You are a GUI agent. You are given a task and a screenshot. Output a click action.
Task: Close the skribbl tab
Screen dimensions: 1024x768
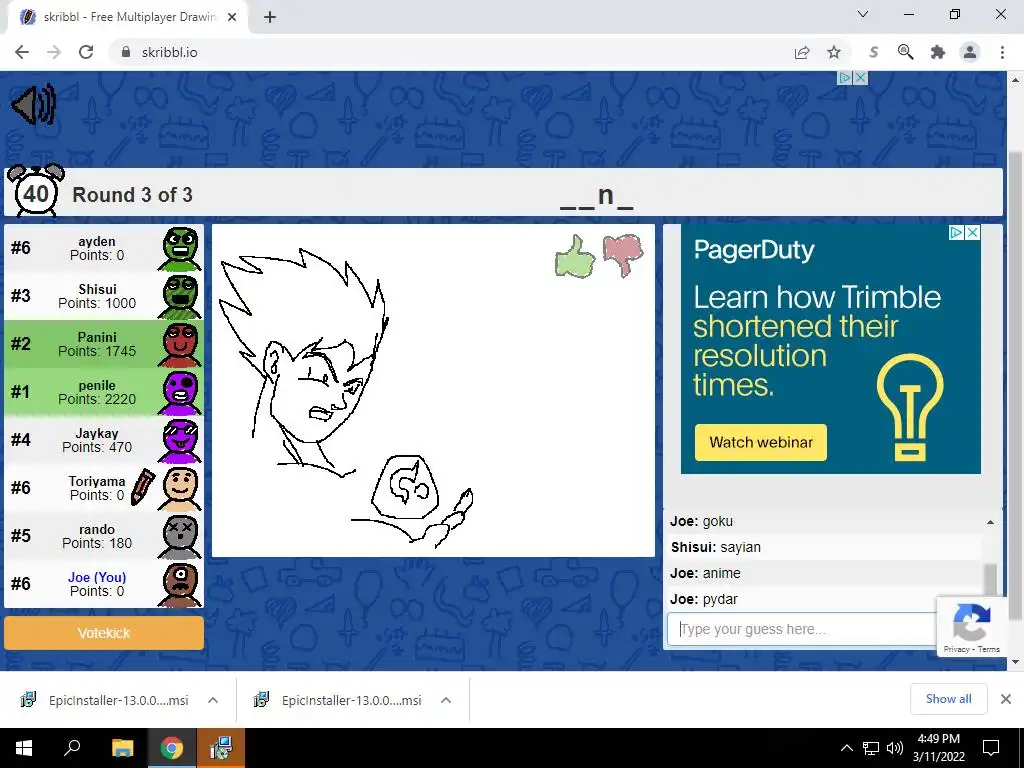[232, 17]
